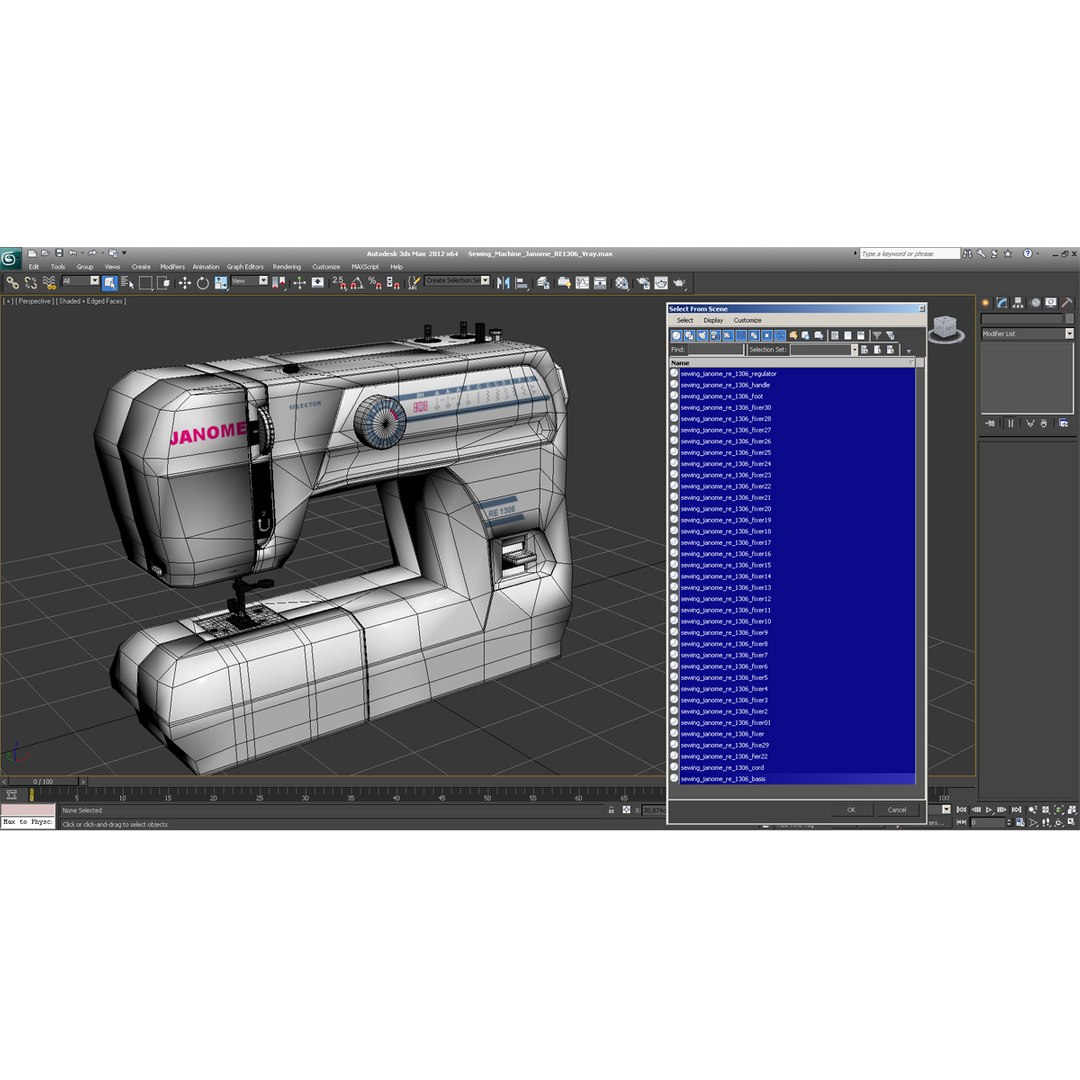Open the Customize menu in Select From Scene
1080x1080 pixels.
click(x=747, y=320)
